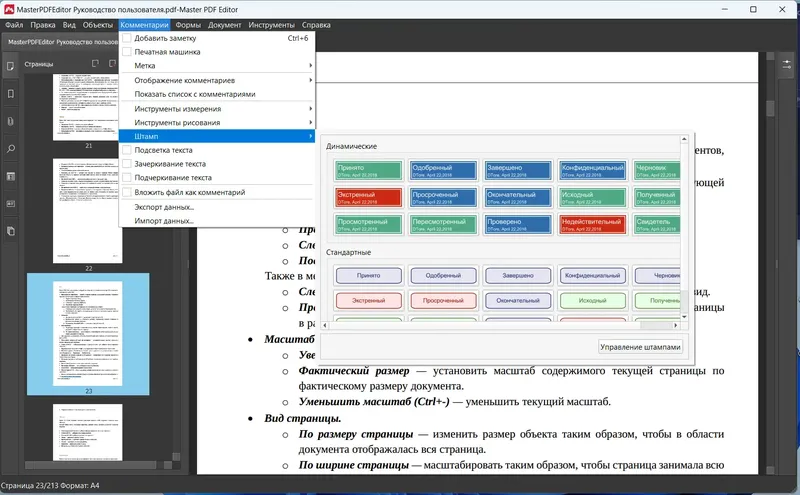Open the Объекты menu
Viewport: 800px width, 495px height.
tap(98, 24)
